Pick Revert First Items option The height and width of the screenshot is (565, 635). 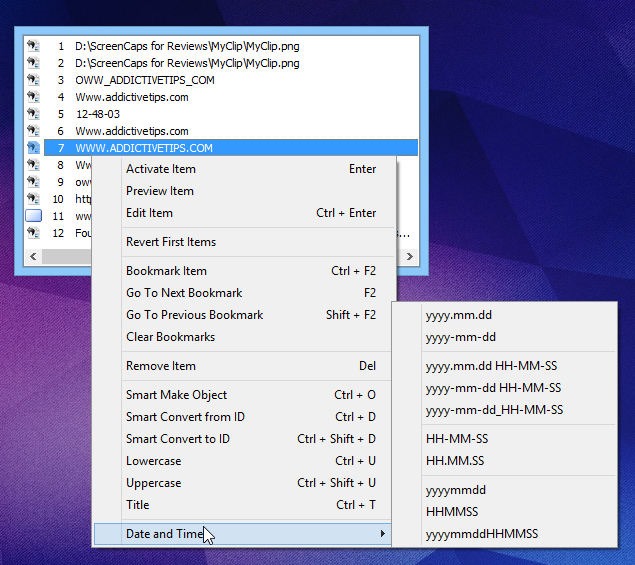243,242
